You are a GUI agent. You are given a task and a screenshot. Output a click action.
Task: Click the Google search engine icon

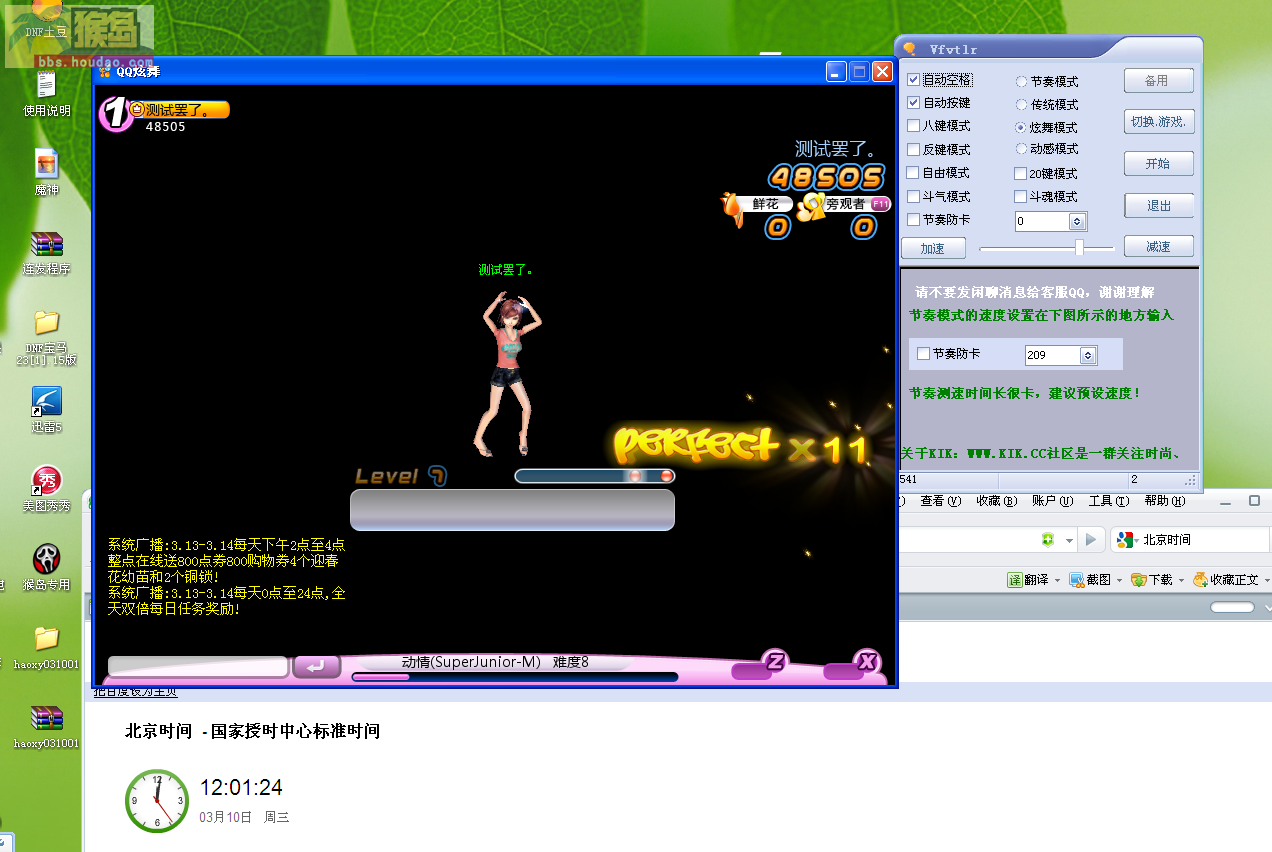coord(1124,540)
